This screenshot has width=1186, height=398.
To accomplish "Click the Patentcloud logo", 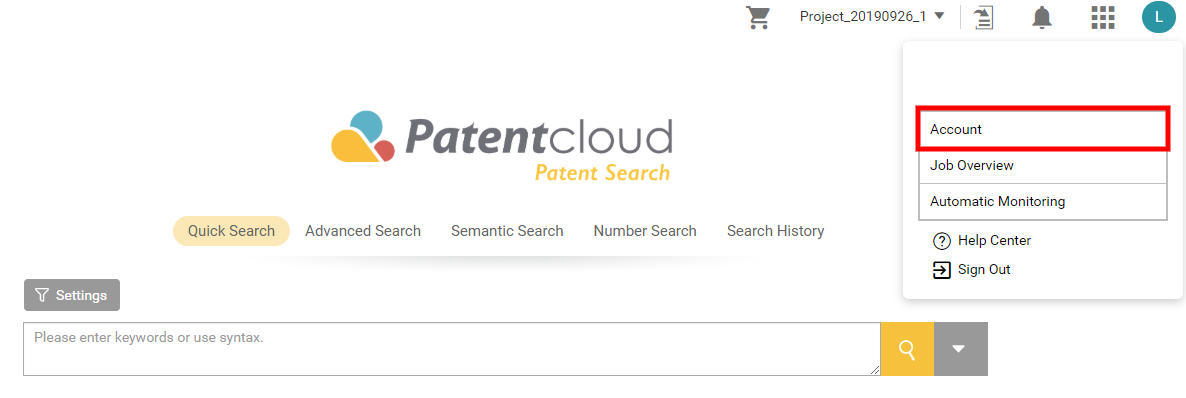I will [x=501, y=145].
